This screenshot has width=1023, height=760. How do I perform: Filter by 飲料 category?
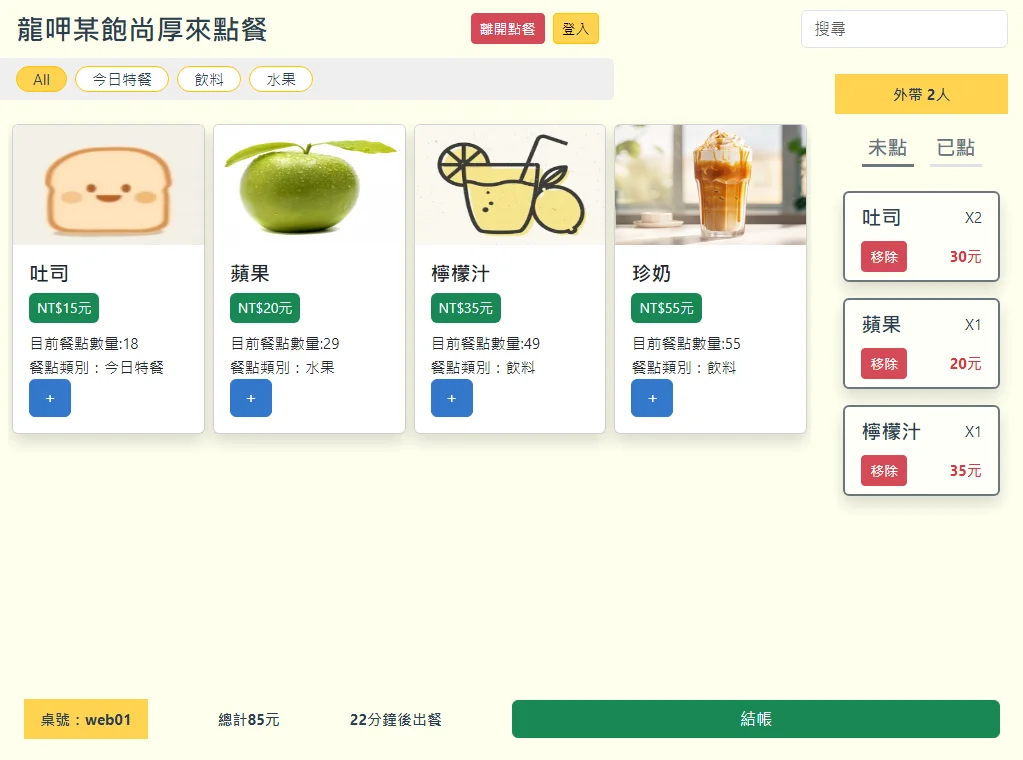point(209,80)
